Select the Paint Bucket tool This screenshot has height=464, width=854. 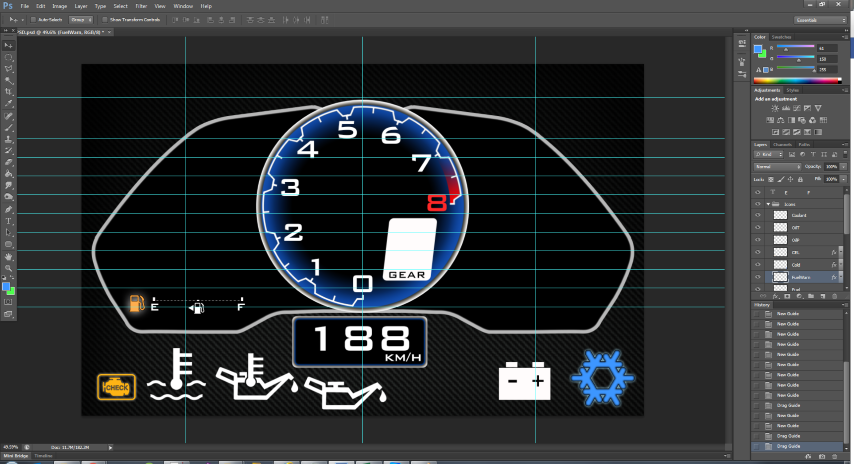pos(9,174)
